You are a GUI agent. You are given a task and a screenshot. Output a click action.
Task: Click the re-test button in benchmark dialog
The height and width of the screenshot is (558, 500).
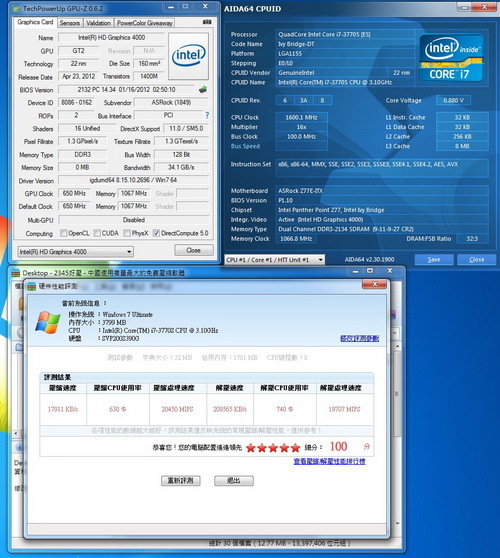[x=180, y=480]
